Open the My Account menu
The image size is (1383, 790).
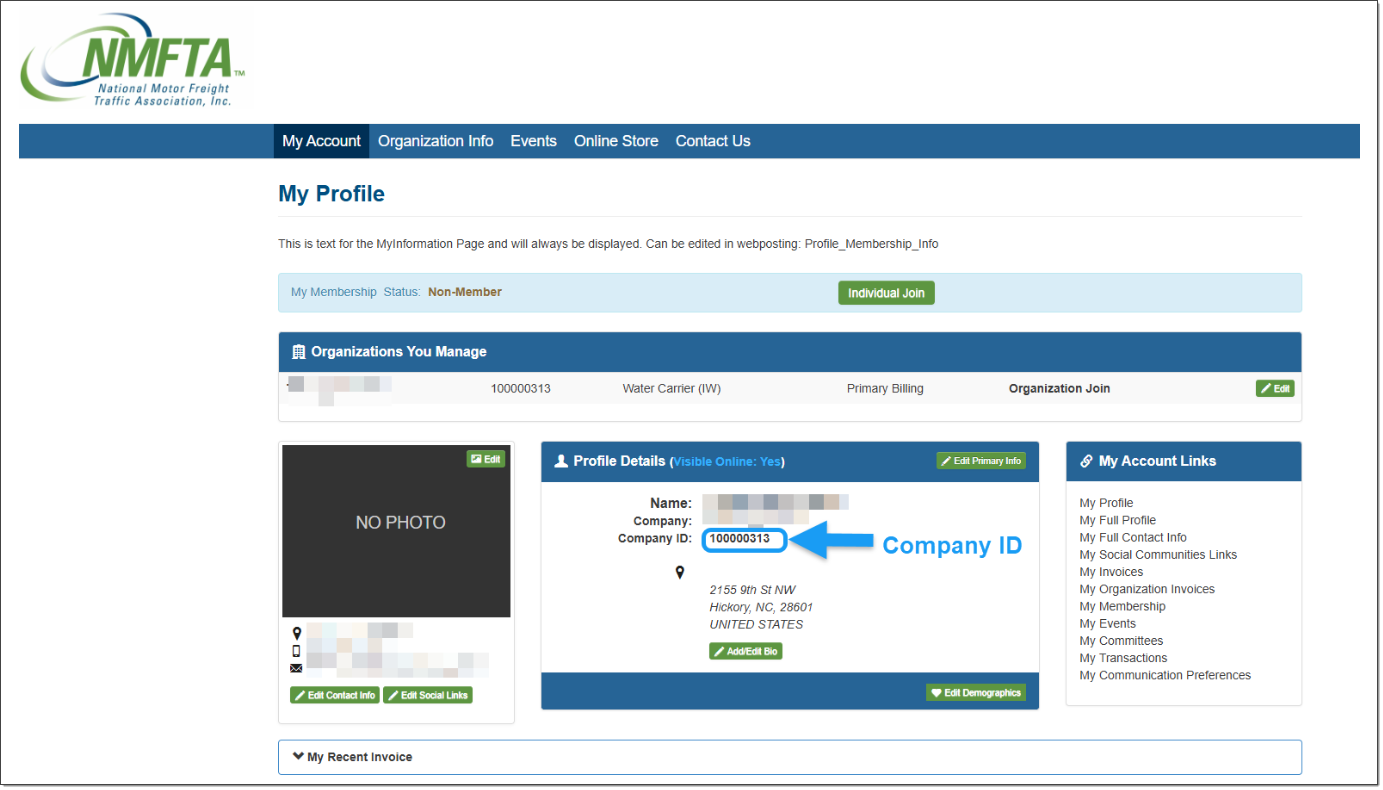(x=321, y=141)
